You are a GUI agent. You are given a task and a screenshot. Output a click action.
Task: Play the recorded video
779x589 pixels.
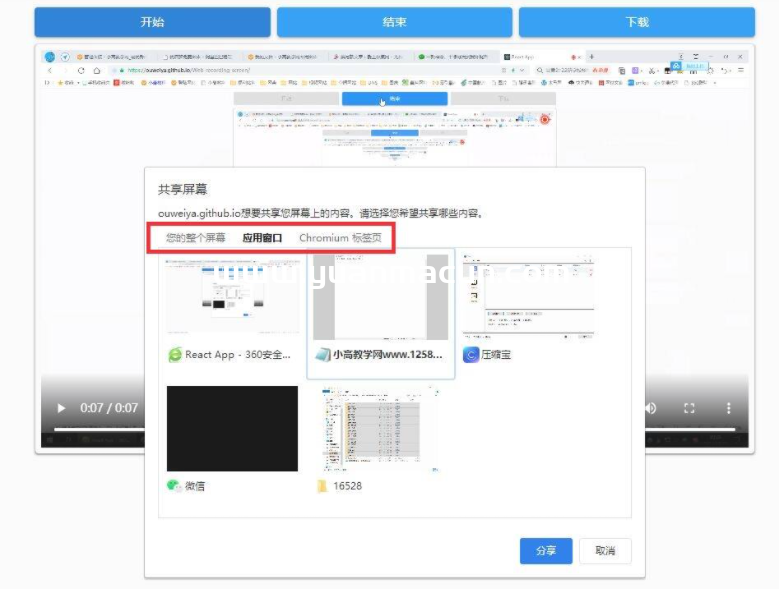pos(61,408)
